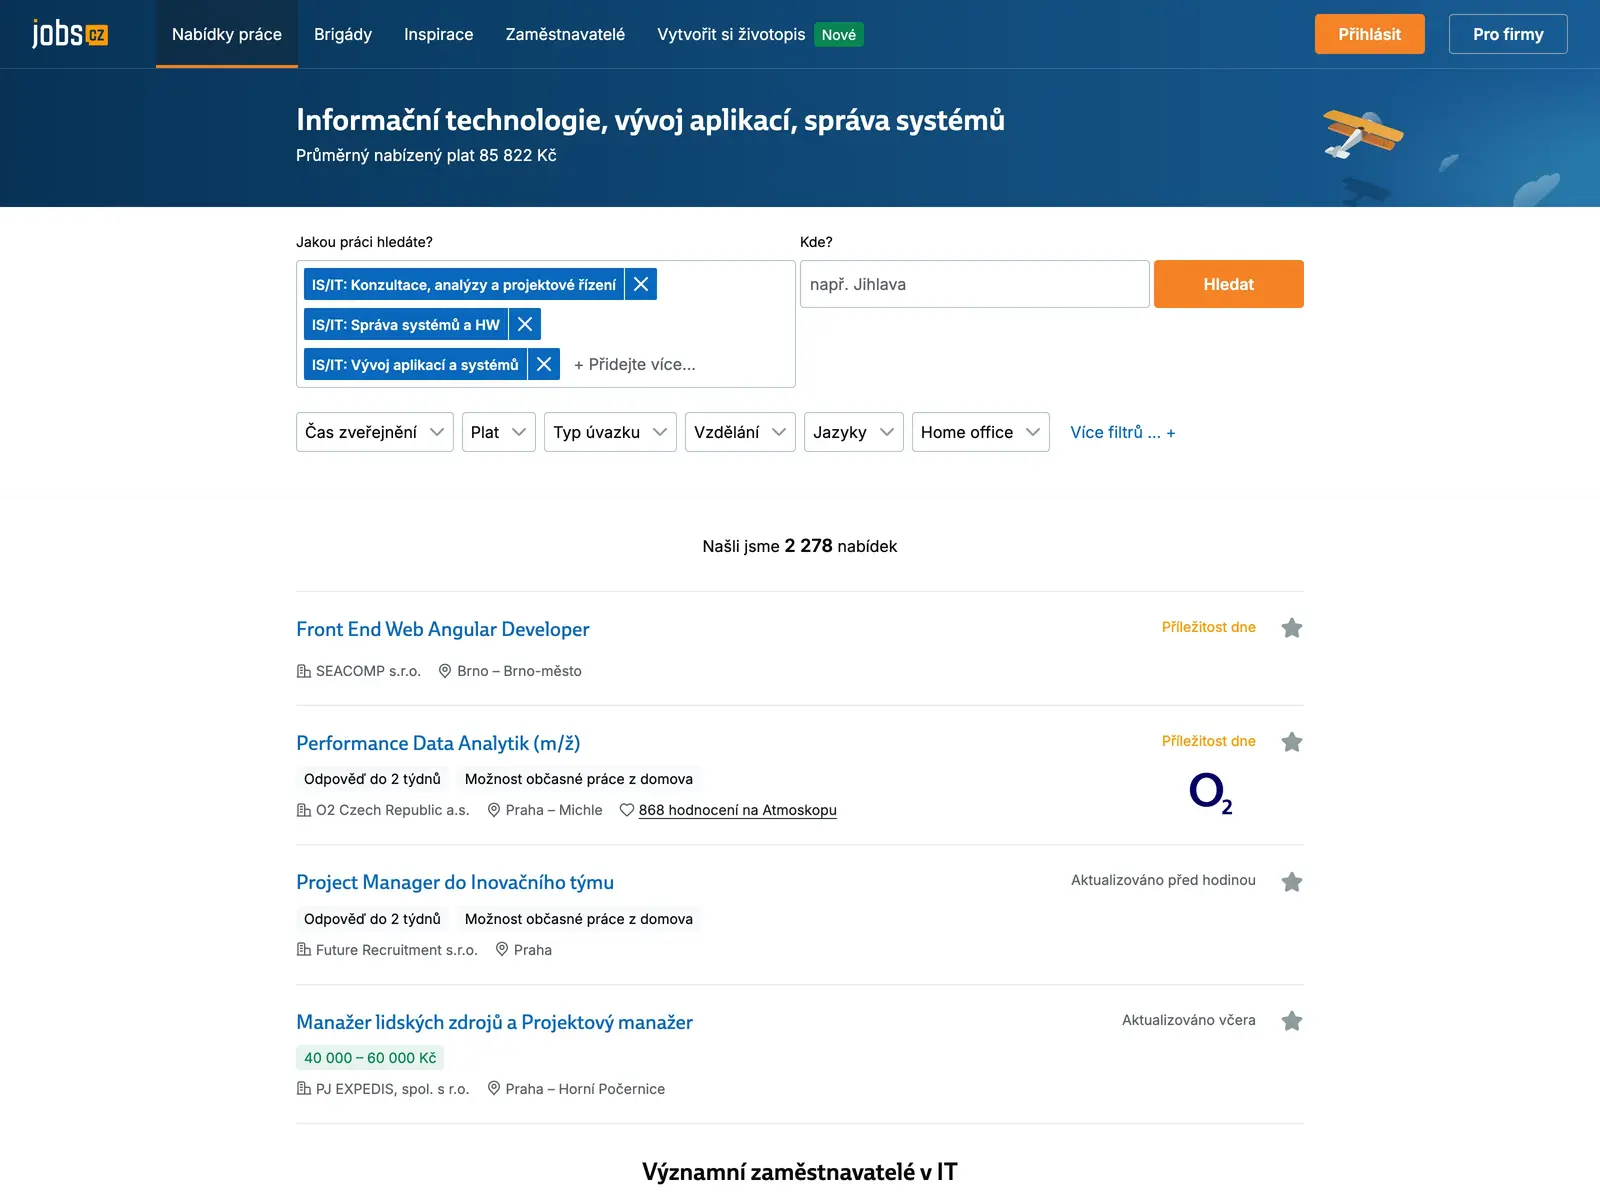The height and width of the screenshot is (1200, 1600).
Task: Click the airplane illustration in header
Action: pos(1362,133)
